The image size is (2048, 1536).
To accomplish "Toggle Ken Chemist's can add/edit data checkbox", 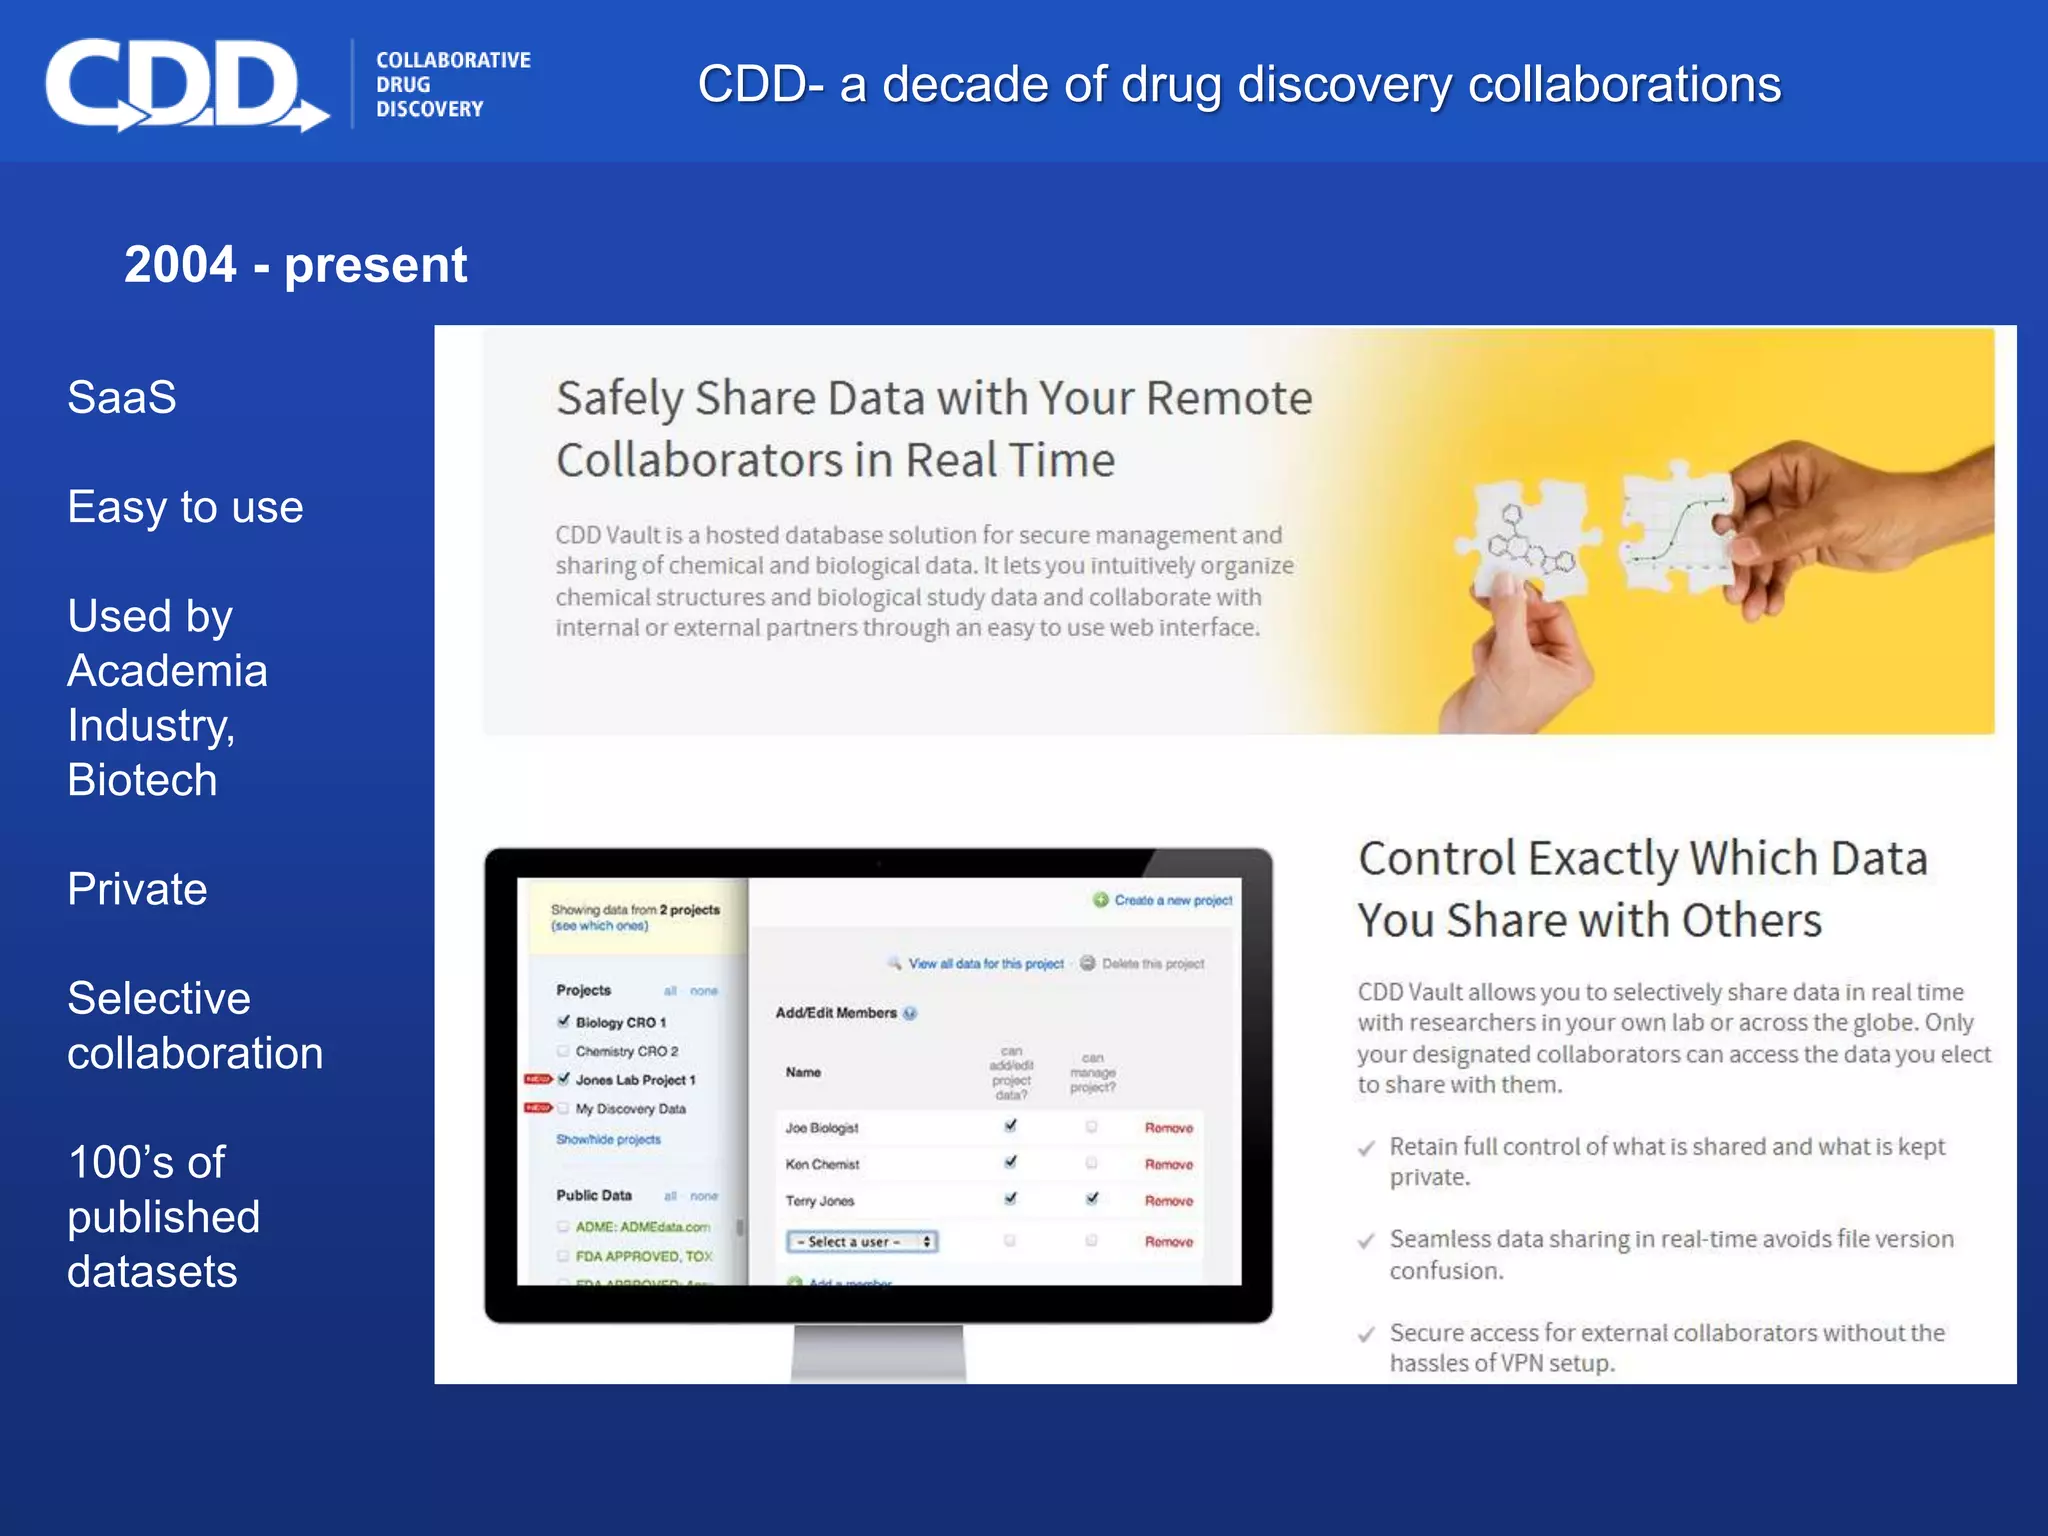I will (x=1010, y=1162).
